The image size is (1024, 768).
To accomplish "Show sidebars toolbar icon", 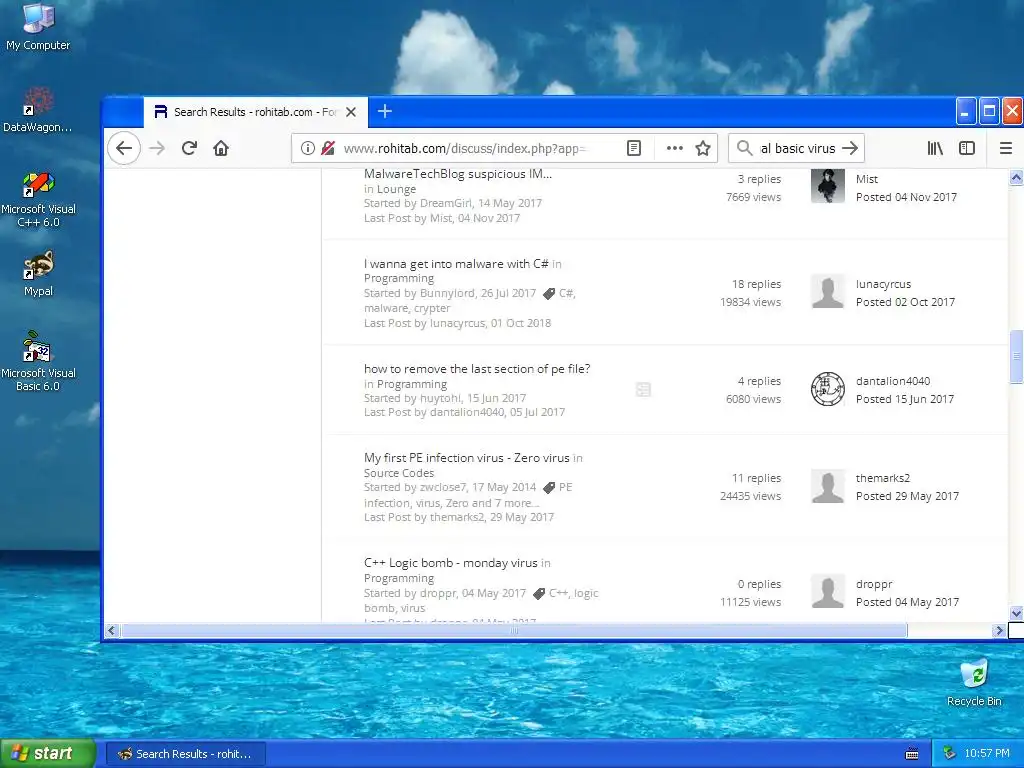I will [x=967, y=148].
